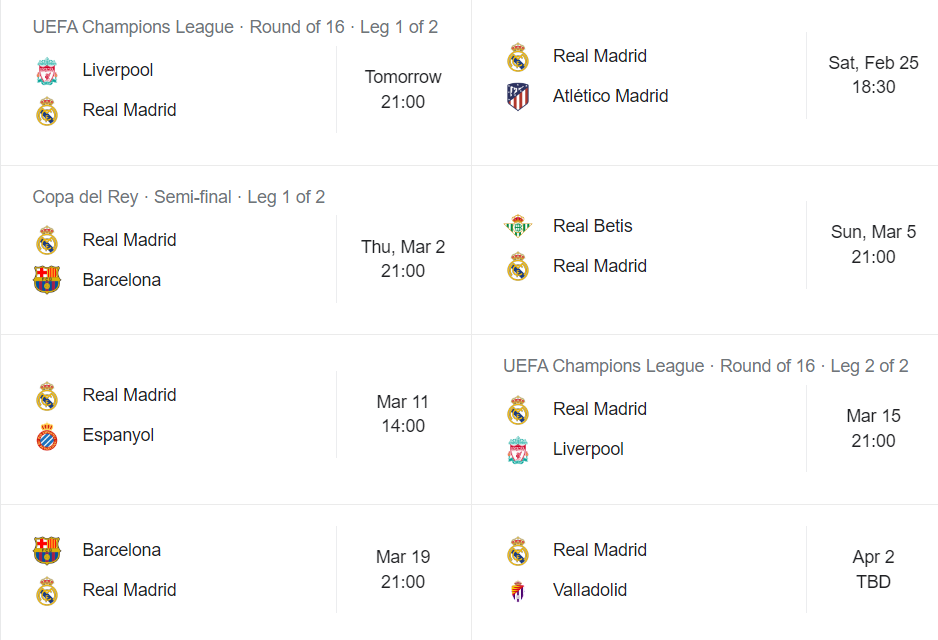Click the Atlético Madrid crest icon
Image resolution: width=938 pixels, height=640 pixels.
(x=517, y=96)
